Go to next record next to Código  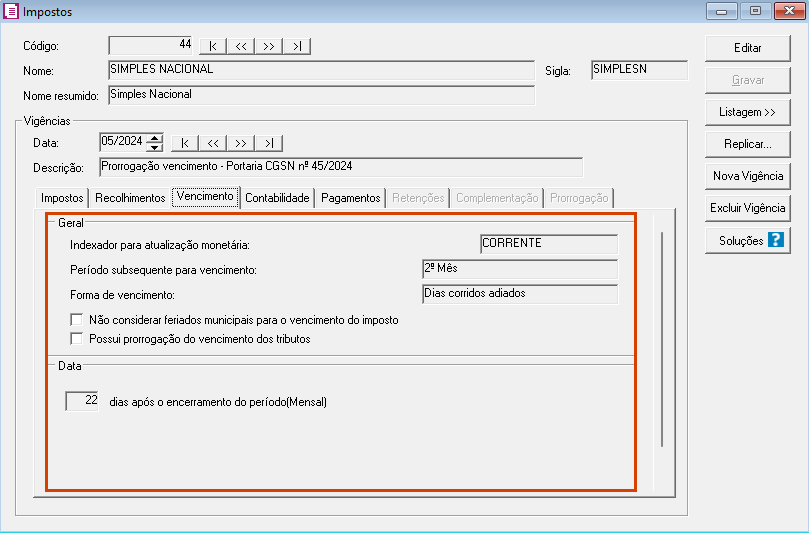[268, 46]
